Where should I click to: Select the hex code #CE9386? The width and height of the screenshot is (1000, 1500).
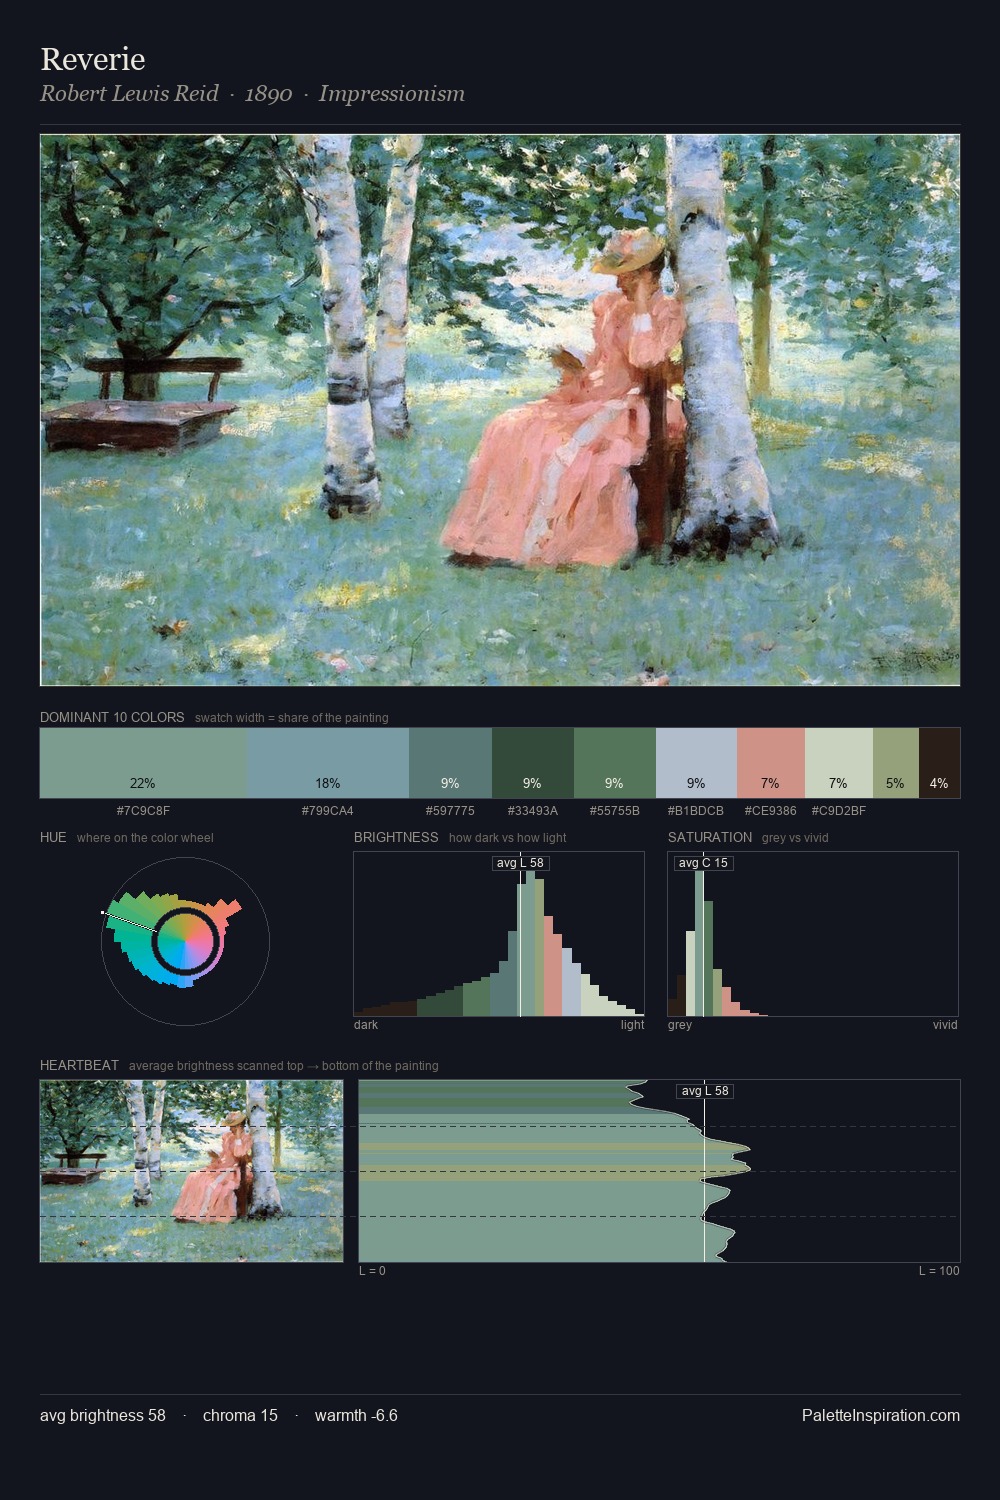(x=770, y=811)
